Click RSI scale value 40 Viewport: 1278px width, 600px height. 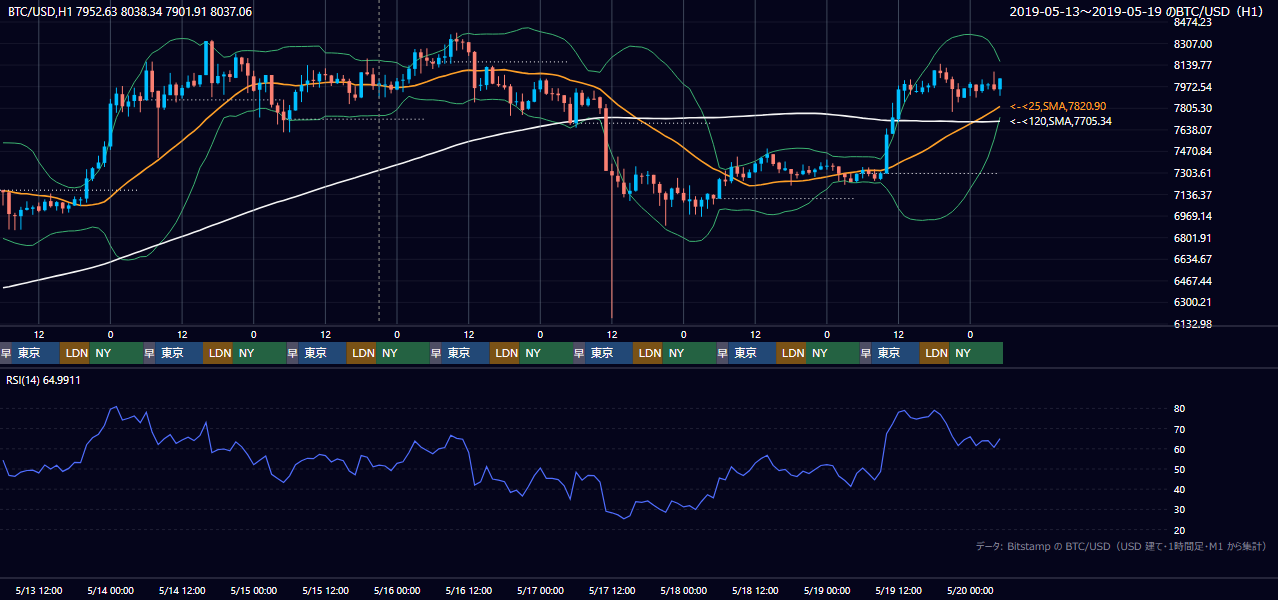(x=1180, y=489)
